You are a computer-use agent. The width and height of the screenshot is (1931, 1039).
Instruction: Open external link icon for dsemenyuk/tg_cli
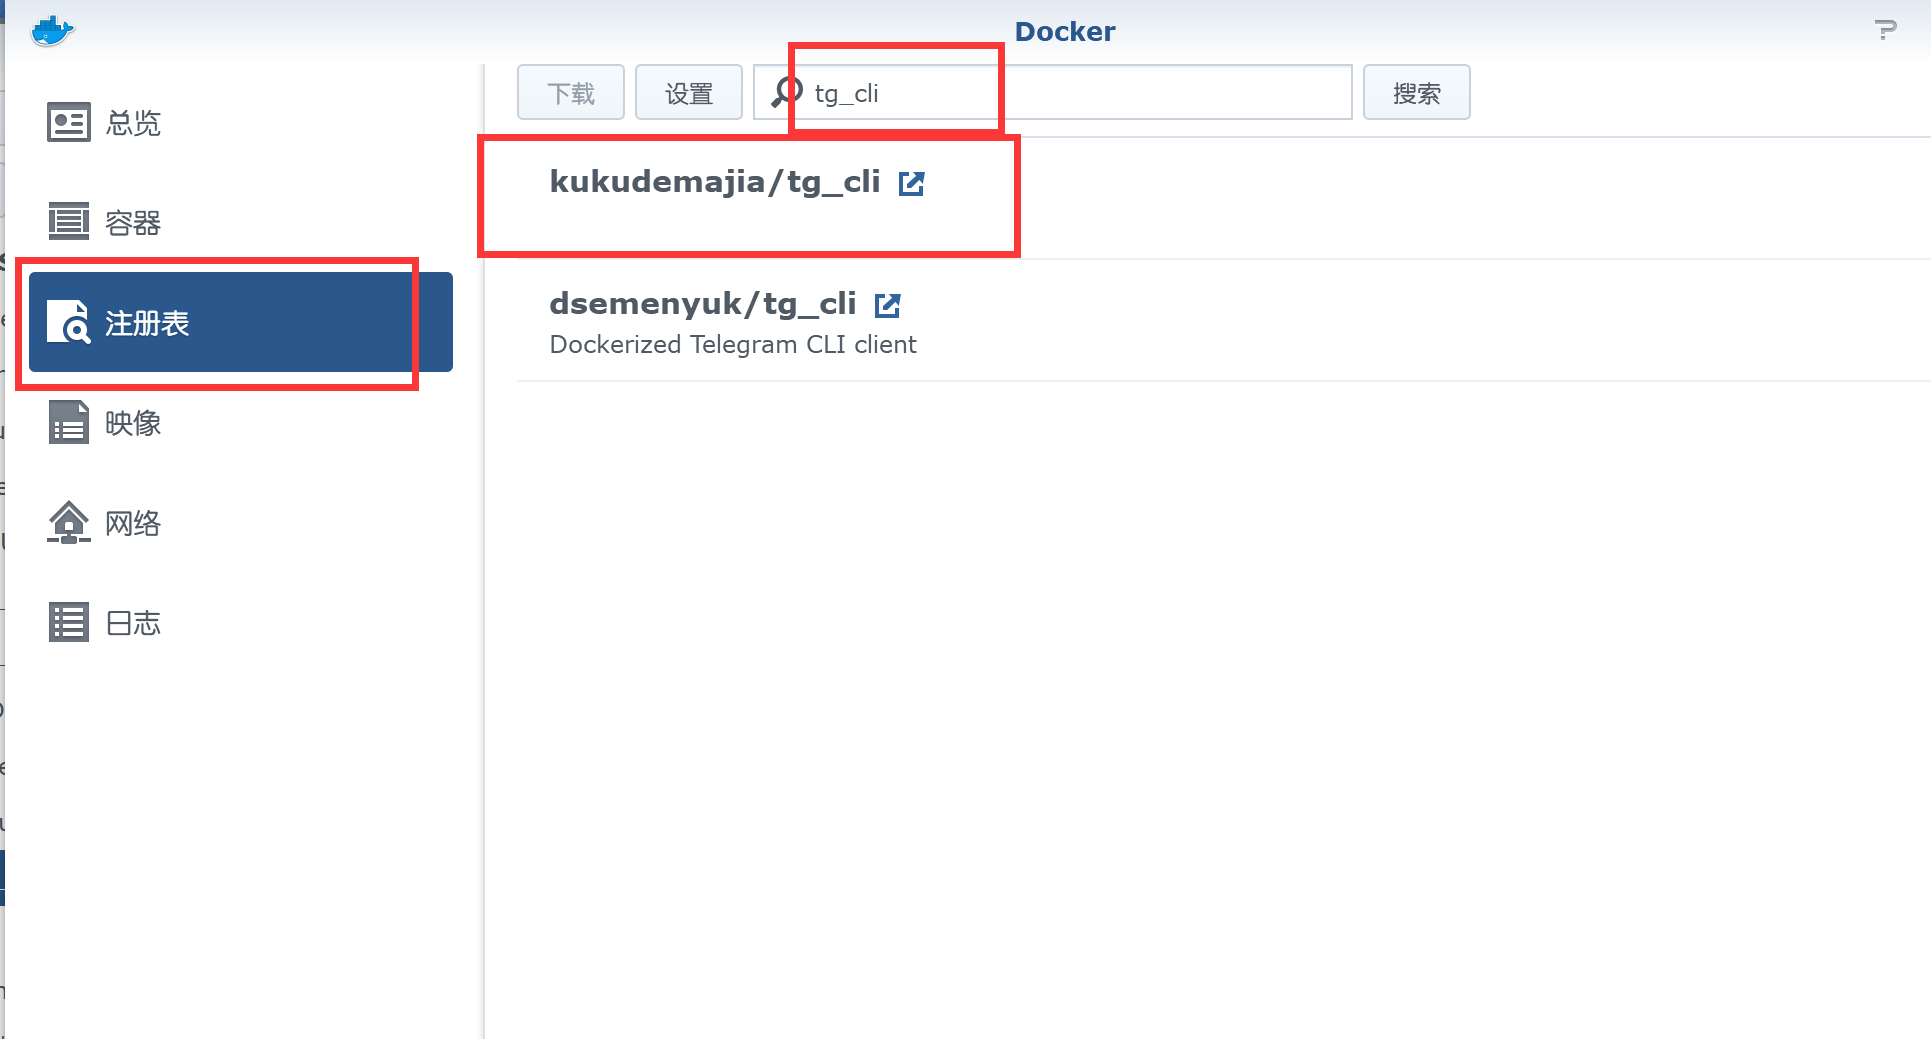click(887, 305)
